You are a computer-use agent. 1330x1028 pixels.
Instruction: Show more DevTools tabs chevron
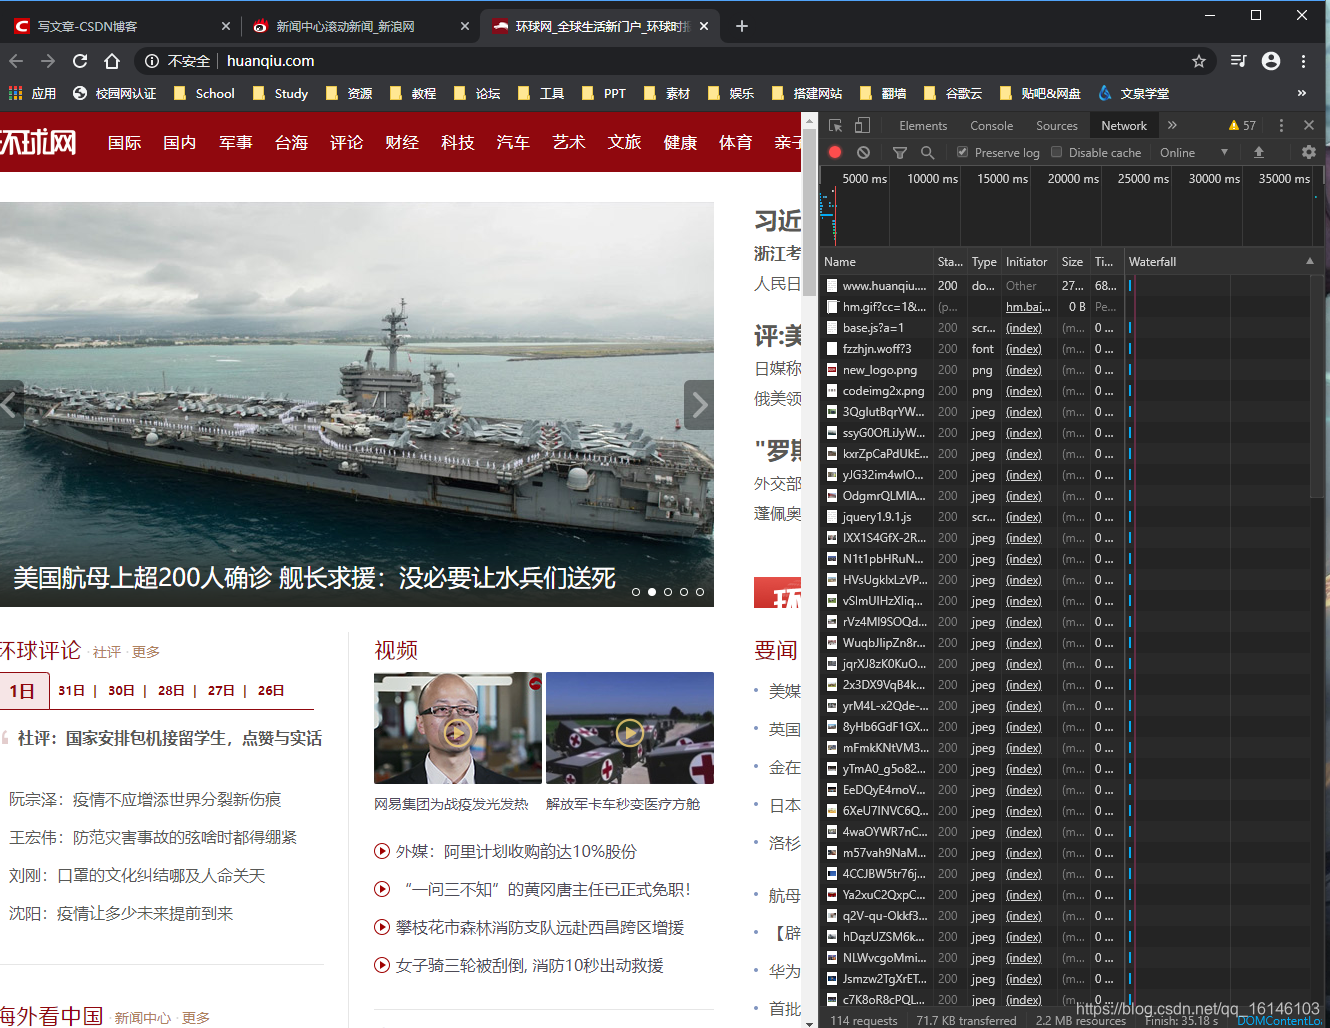[x=1172, y=125]
